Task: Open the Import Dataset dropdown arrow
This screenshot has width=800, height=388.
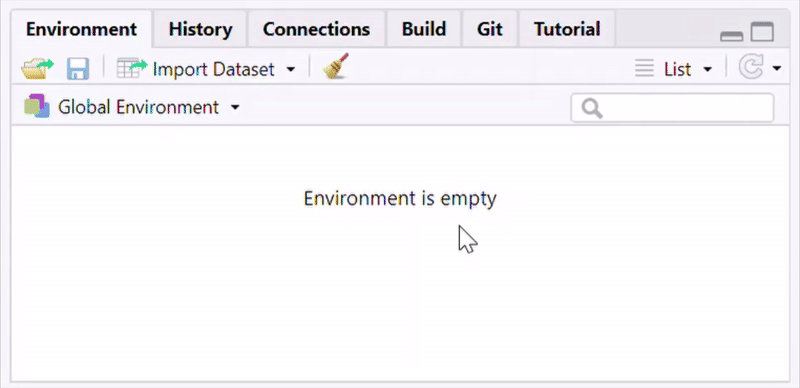Action: (x=290, y=69)
